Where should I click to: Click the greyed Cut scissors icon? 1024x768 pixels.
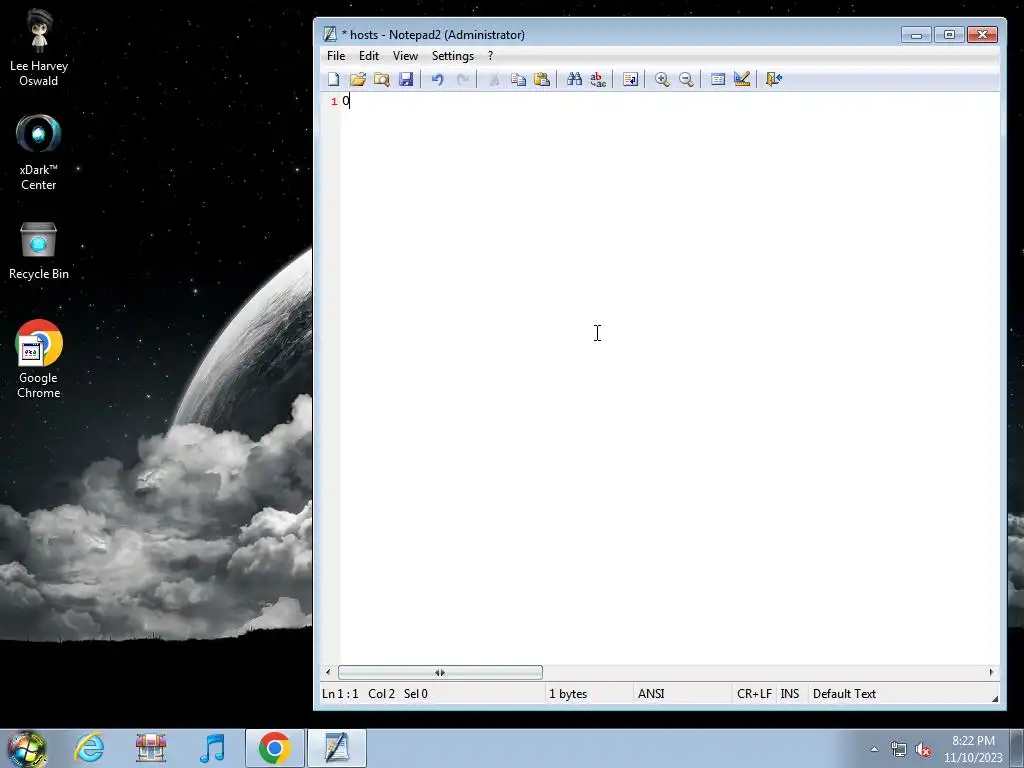494,80
